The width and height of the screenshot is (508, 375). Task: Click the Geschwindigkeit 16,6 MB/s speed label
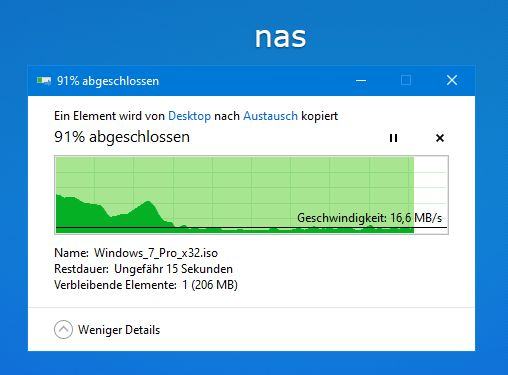(x=369, y=218)
